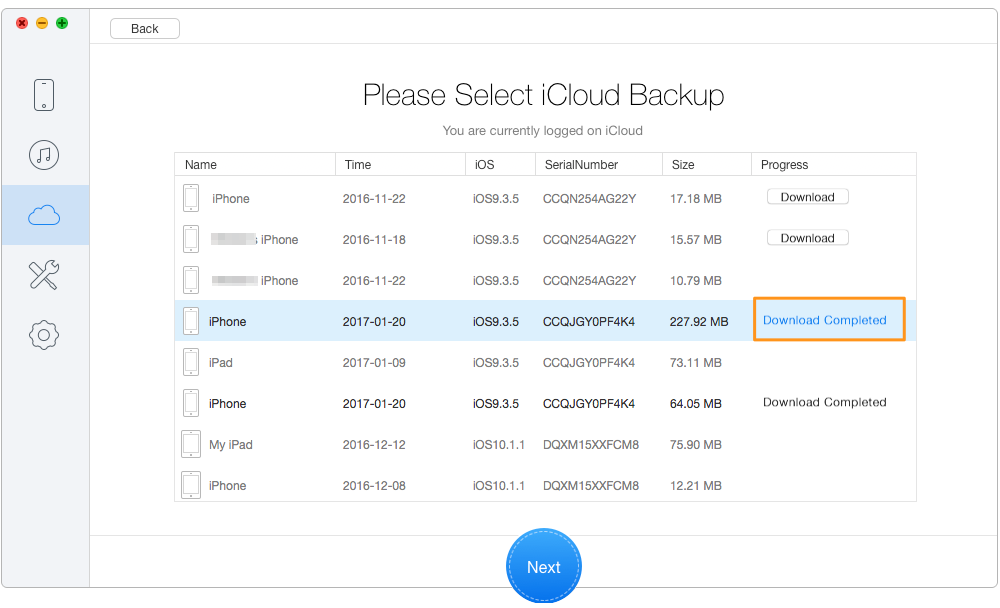Viewport: 1000px width, 608px height.
Task: Select the My iPad backup name
Action: 231,445
